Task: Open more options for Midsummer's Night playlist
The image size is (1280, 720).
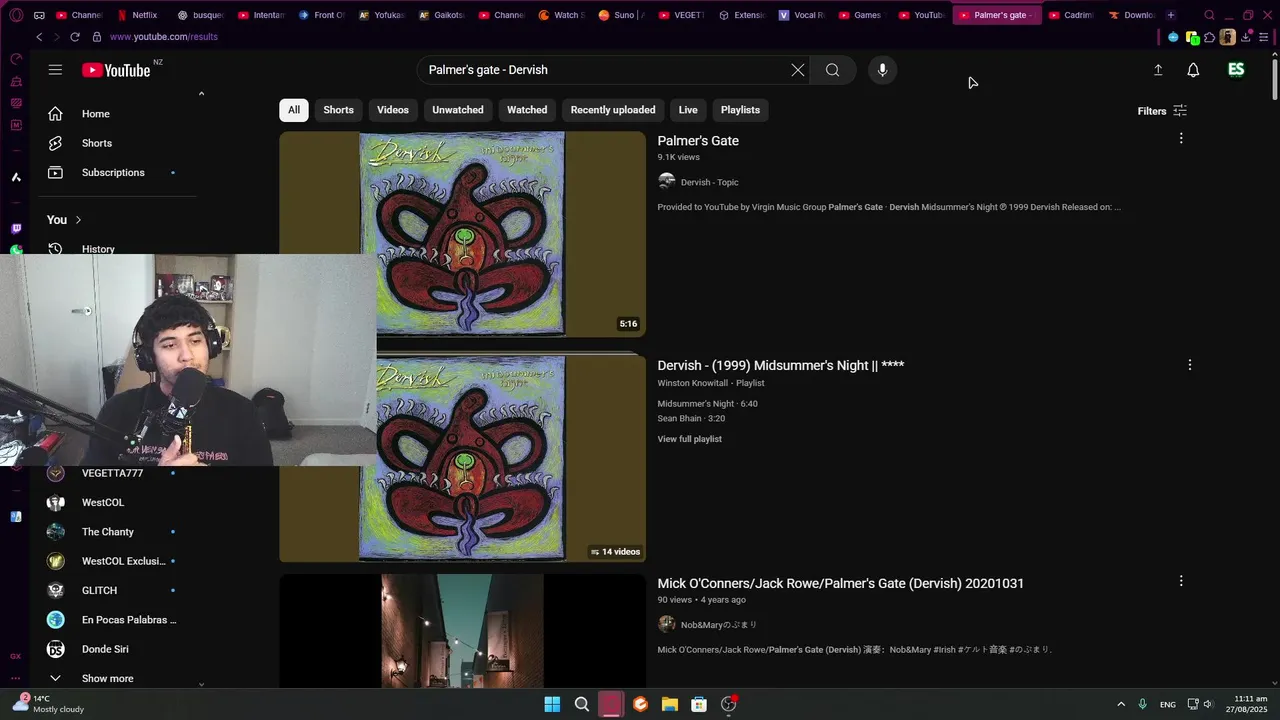Action: (x=1189, y=365)
